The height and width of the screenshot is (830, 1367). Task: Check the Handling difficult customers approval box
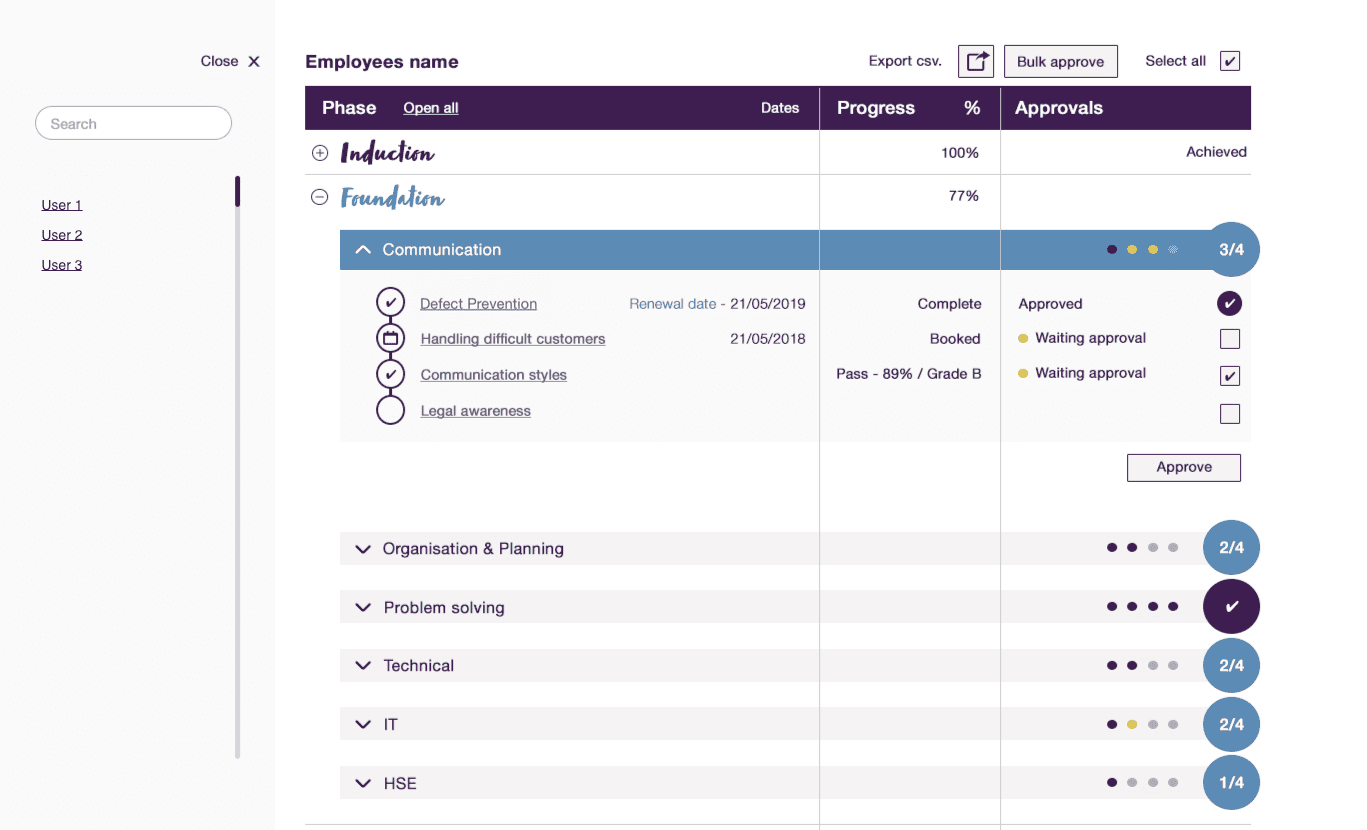[1230, 339]
